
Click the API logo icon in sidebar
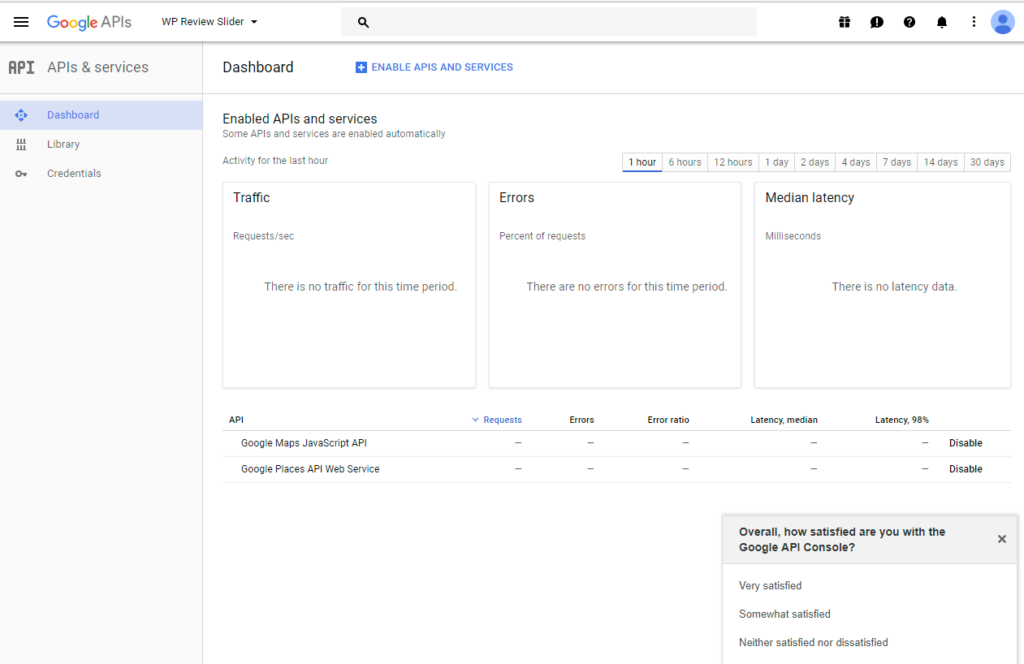tap(21, 67)
